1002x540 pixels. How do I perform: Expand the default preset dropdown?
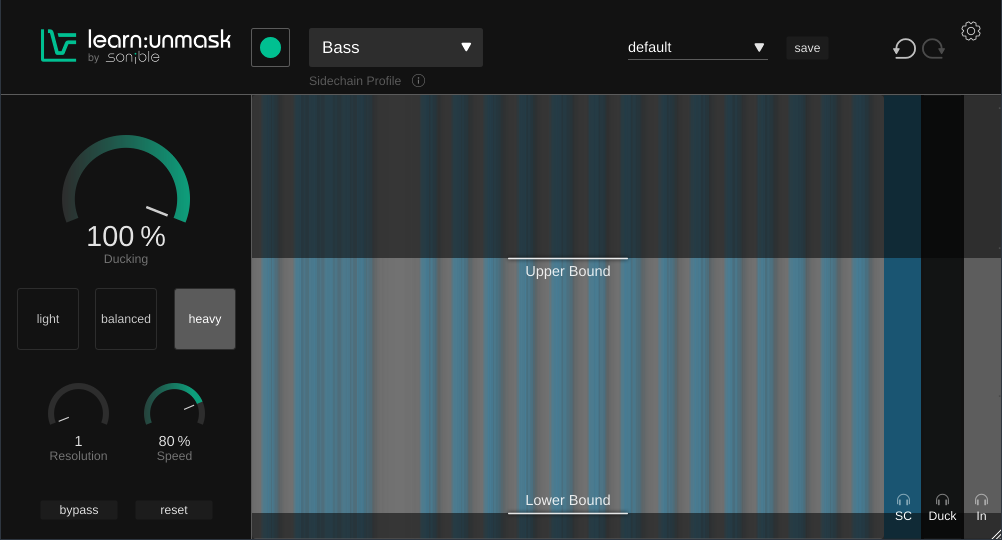(x=697, y=47)
